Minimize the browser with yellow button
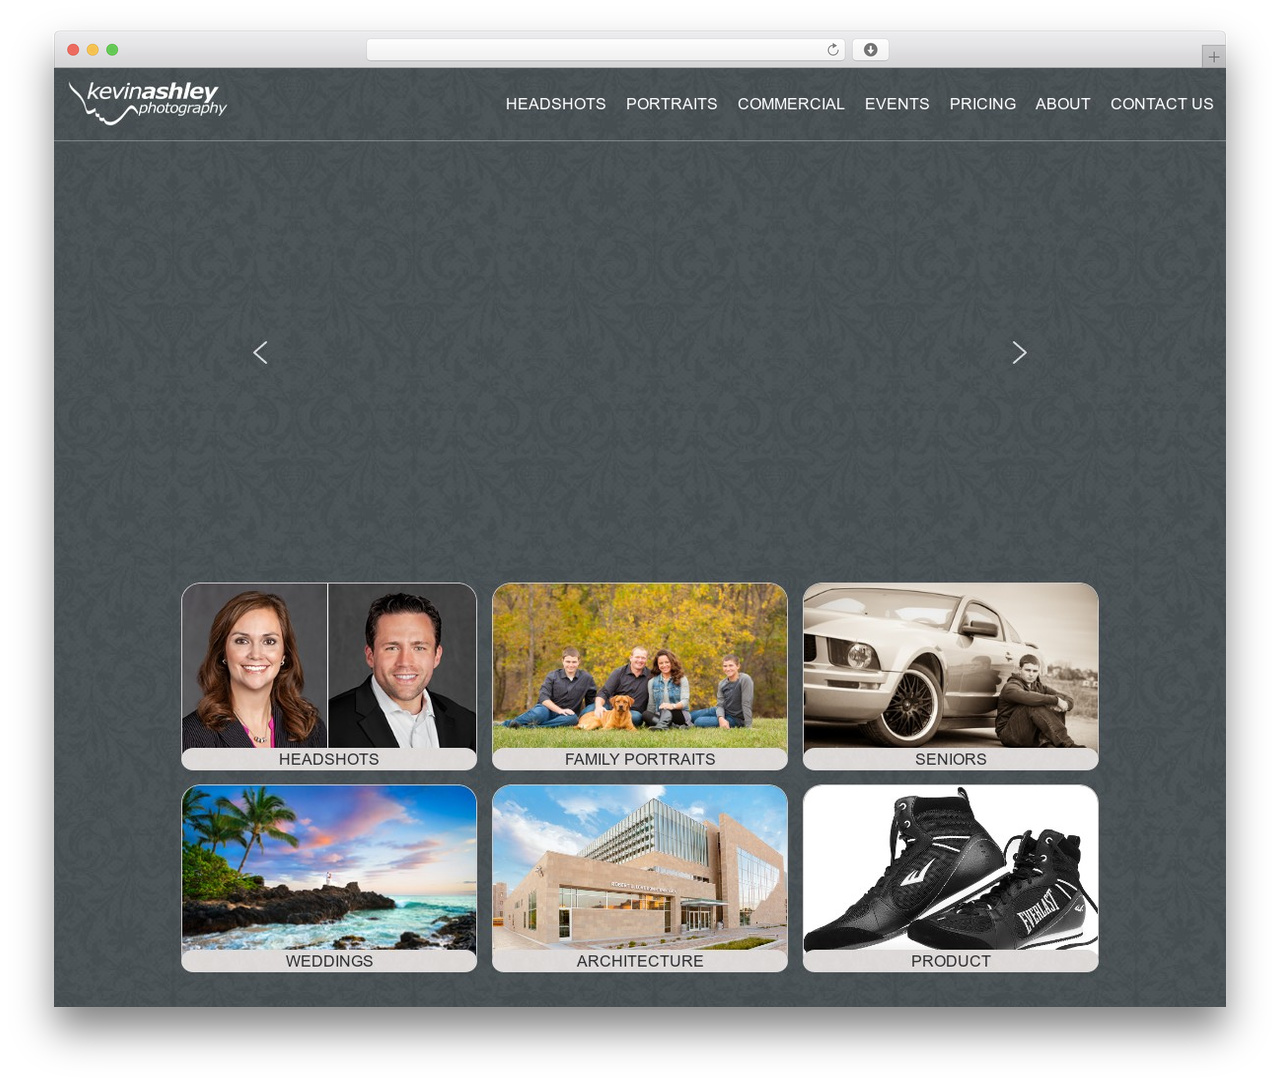 click(93, 50)
